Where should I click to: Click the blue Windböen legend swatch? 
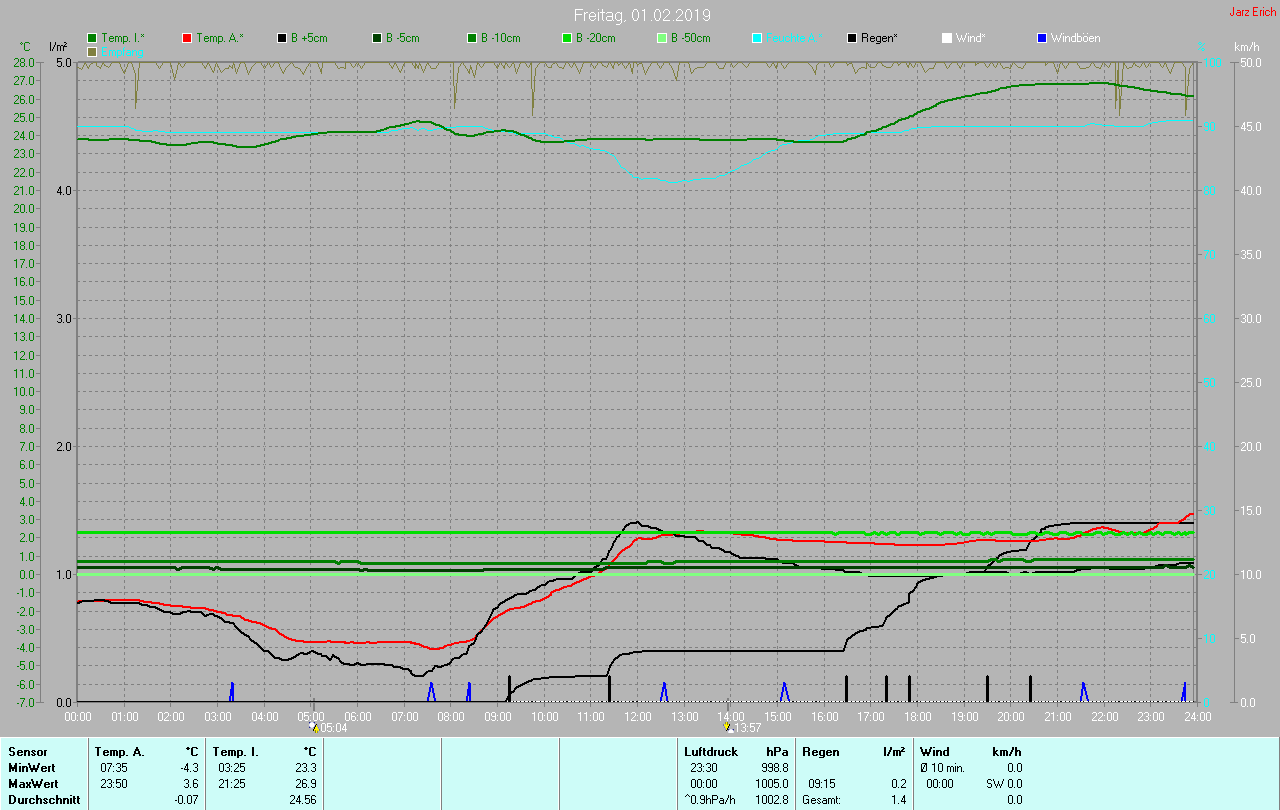1042,38
